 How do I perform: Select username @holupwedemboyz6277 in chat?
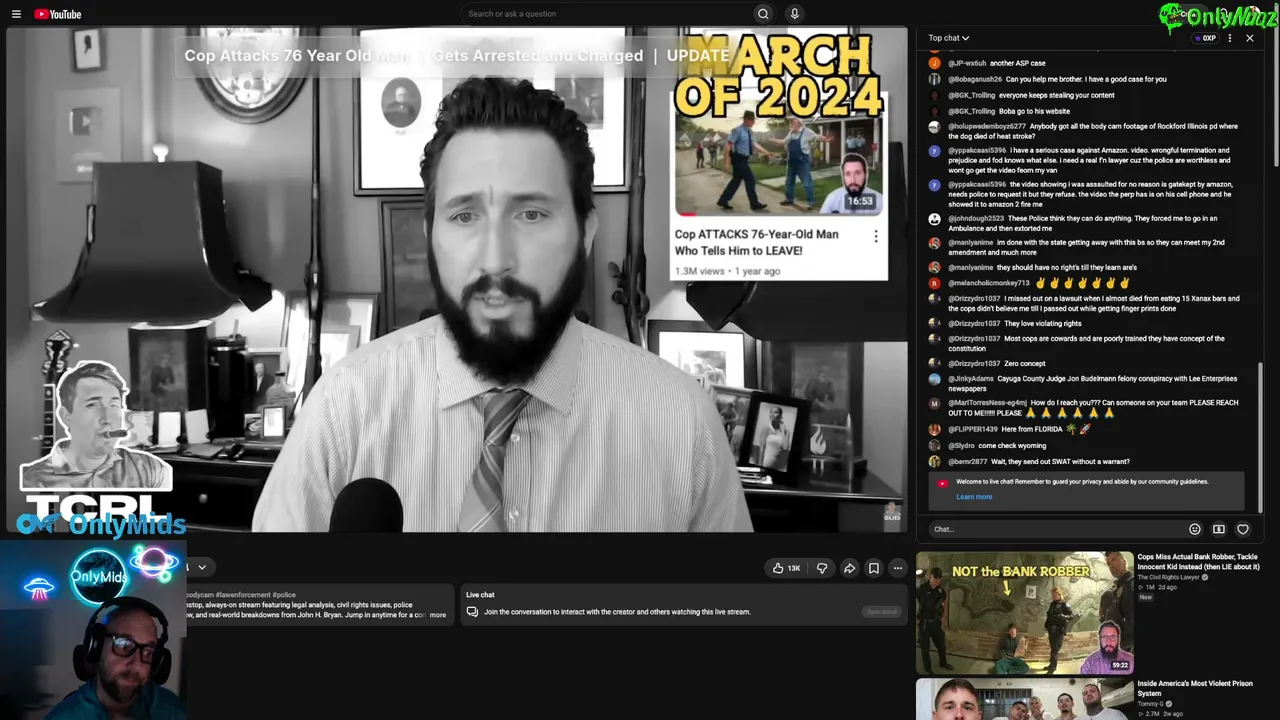coord(987,127)
